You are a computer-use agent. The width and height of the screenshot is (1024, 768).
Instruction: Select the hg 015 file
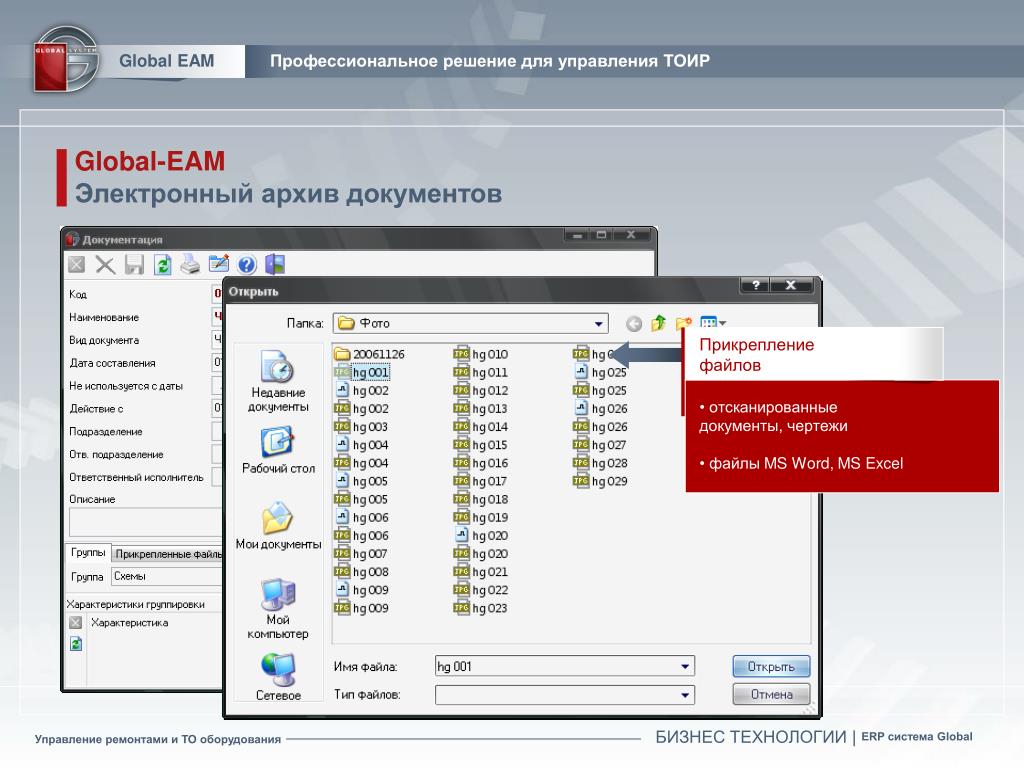pyautogui.click(x=481, y=445)
